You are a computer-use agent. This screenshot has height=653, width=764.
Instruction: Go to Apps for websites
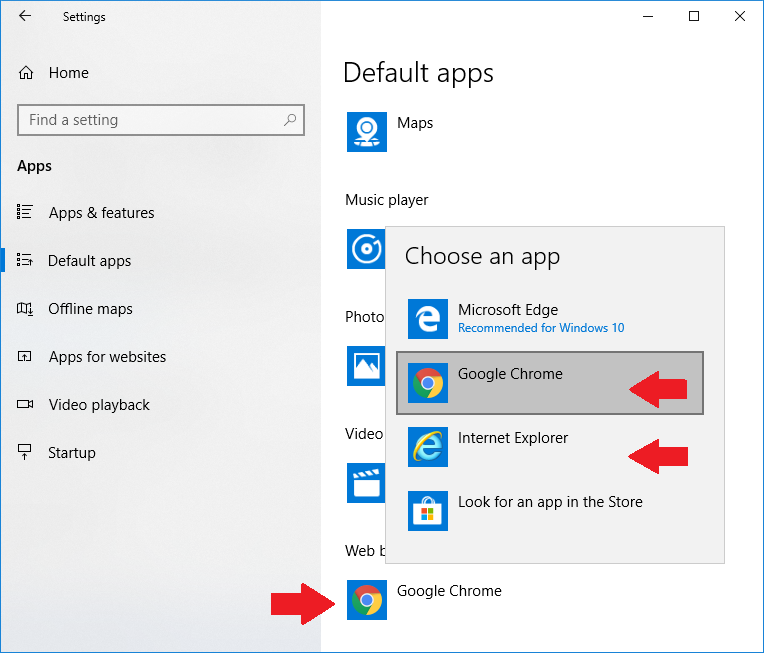(x=107, y=357)
